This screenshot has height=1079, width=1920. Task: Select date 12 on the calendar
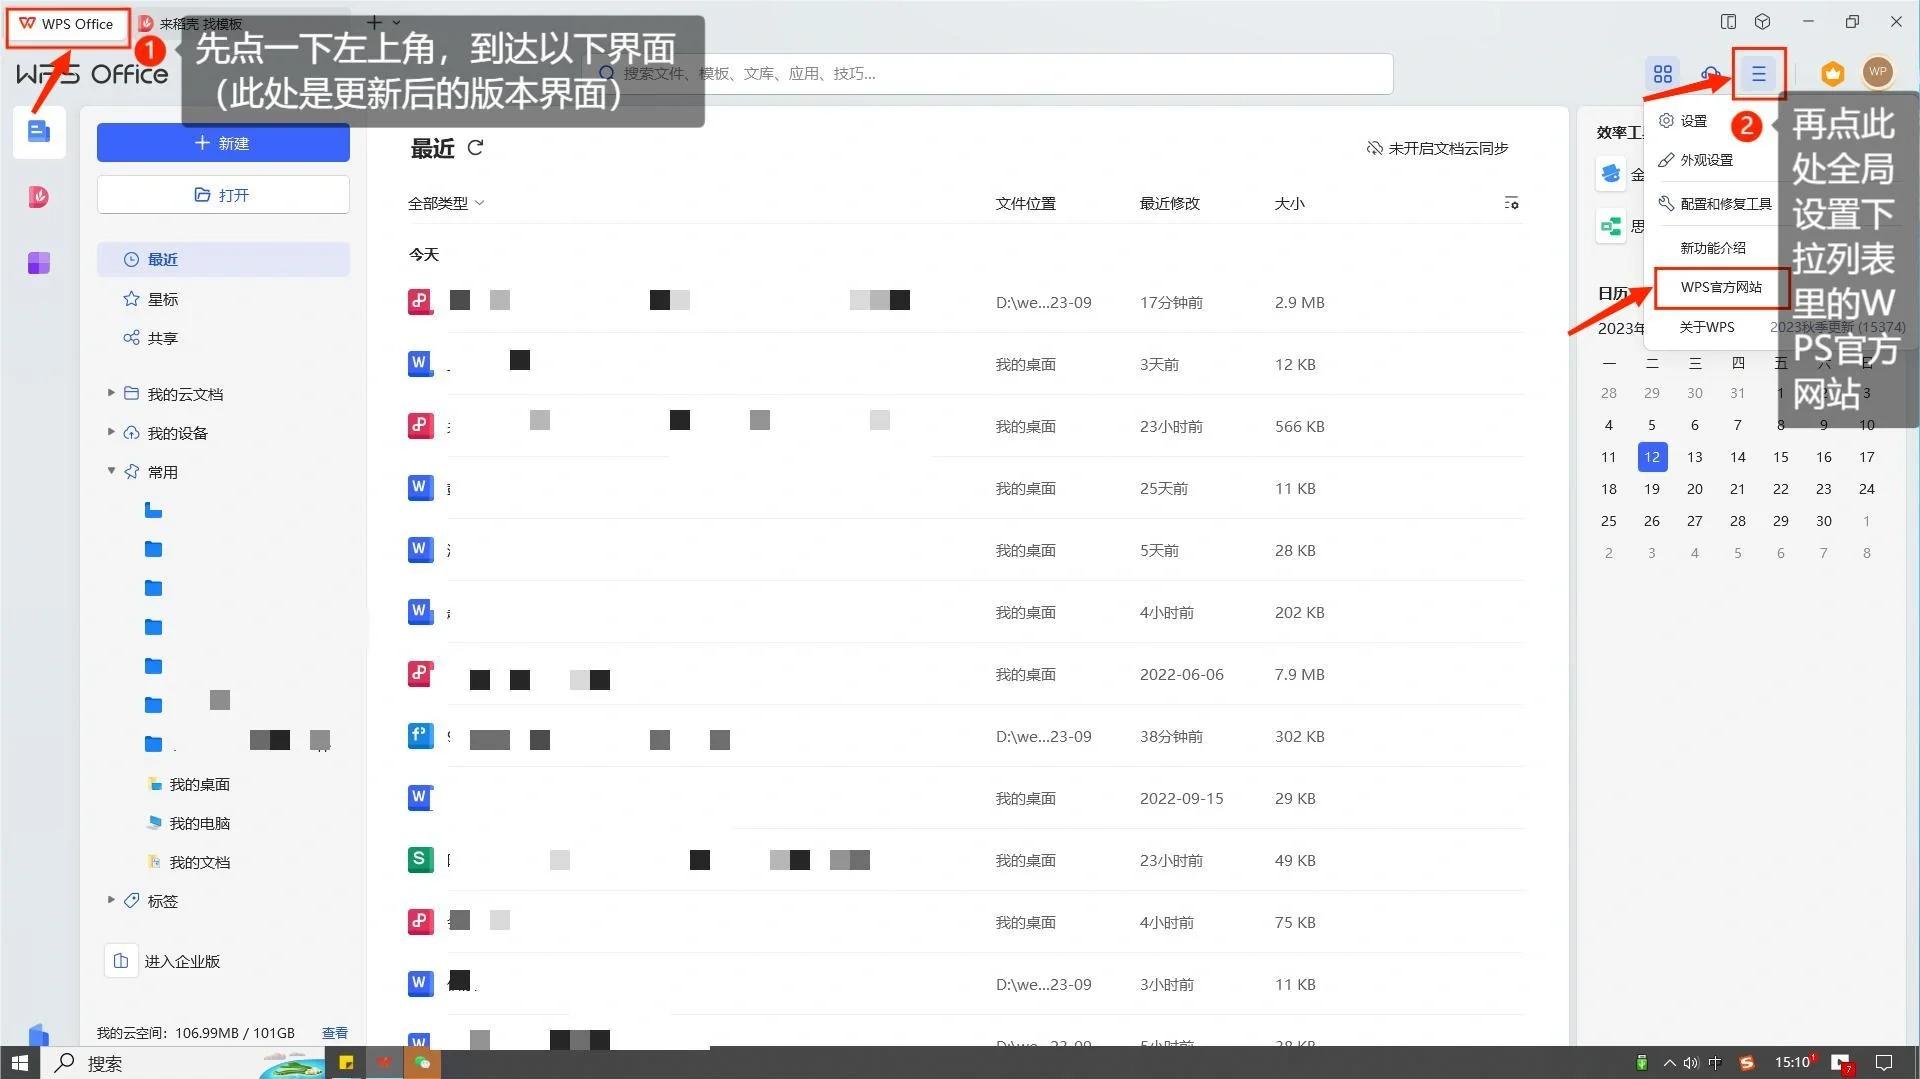(x=1652, y=457)
